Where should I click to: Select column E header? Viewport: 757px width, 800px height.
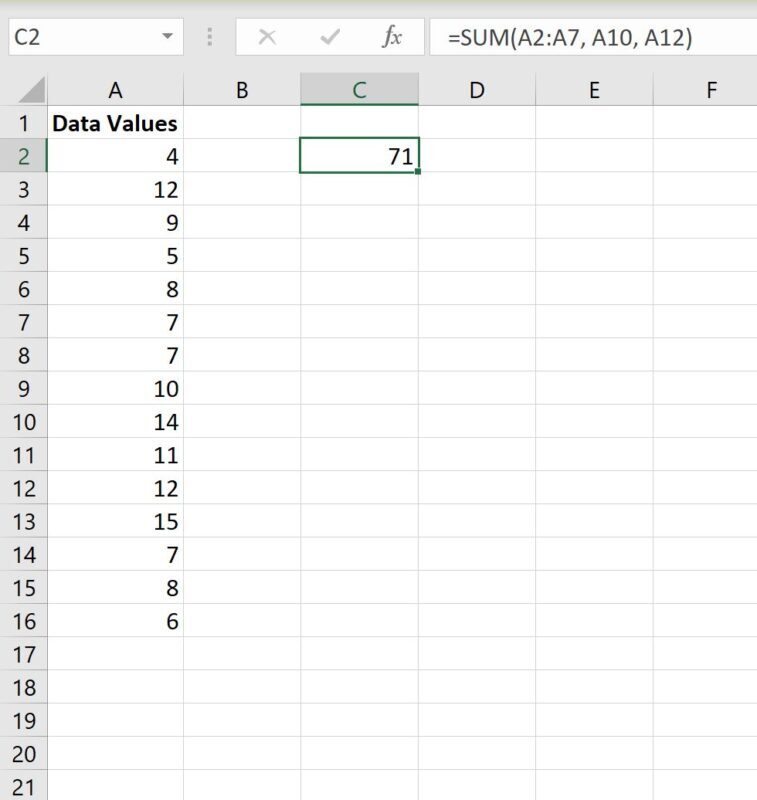tap(594, 90)
